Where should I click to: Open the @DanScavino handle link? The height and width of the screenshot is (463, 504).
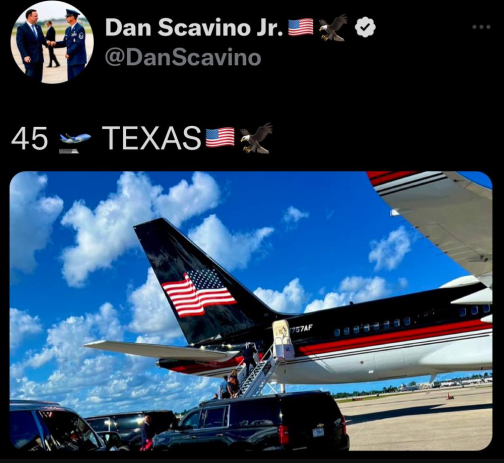183,57
